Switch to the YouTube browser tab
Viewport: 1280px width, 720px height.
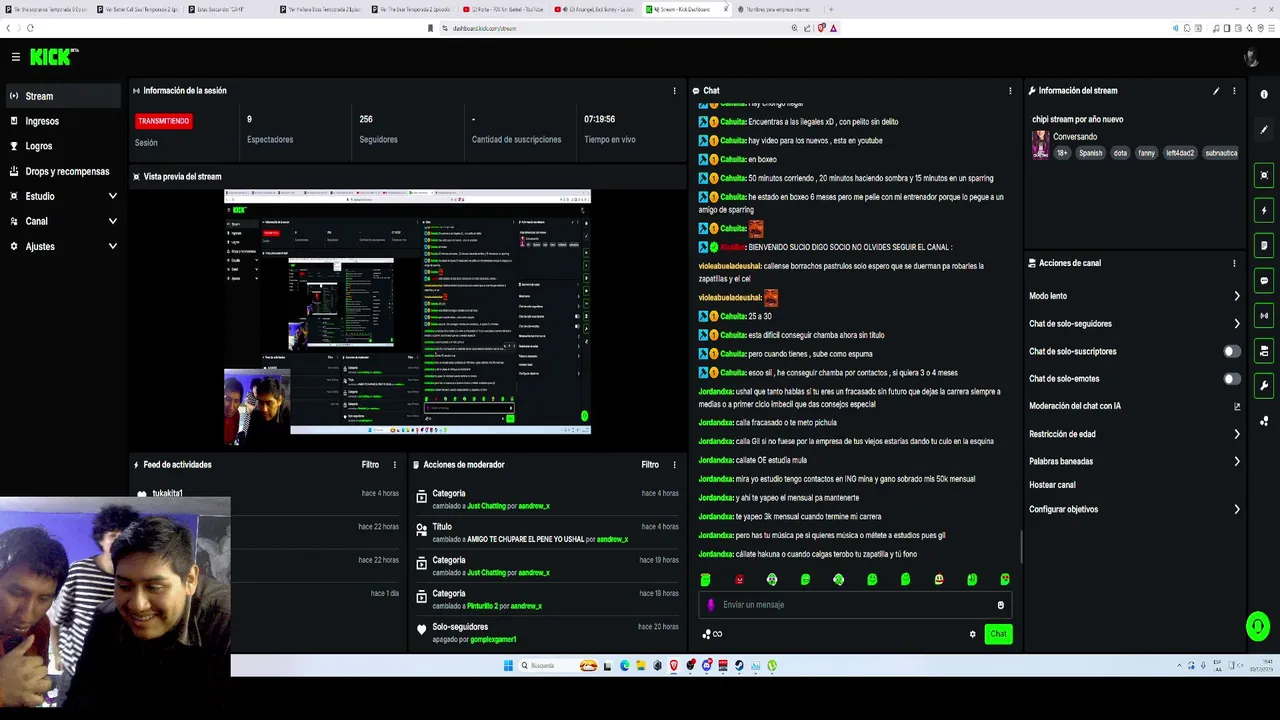[505, 9]
